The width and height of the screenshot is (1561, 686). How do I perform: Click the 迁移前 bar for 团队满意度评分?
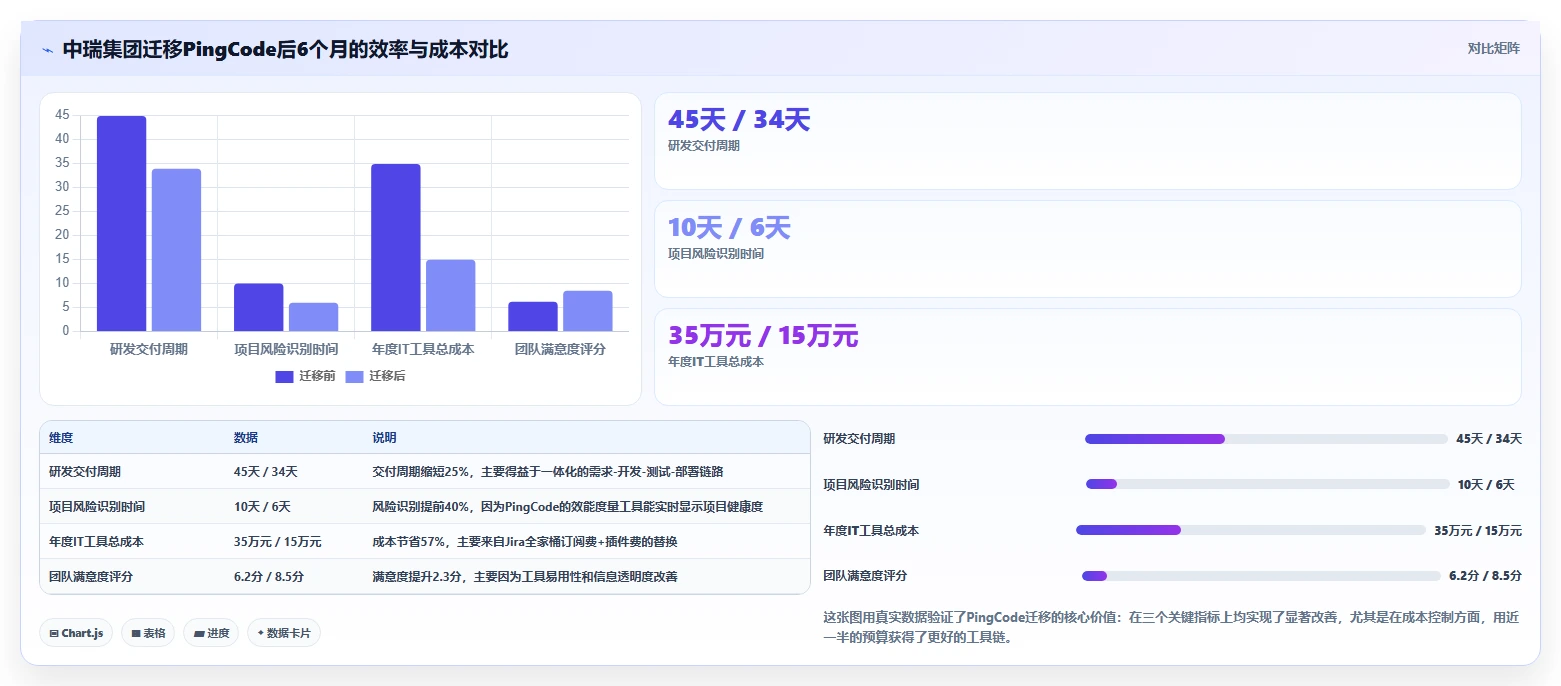click(532, 316)
